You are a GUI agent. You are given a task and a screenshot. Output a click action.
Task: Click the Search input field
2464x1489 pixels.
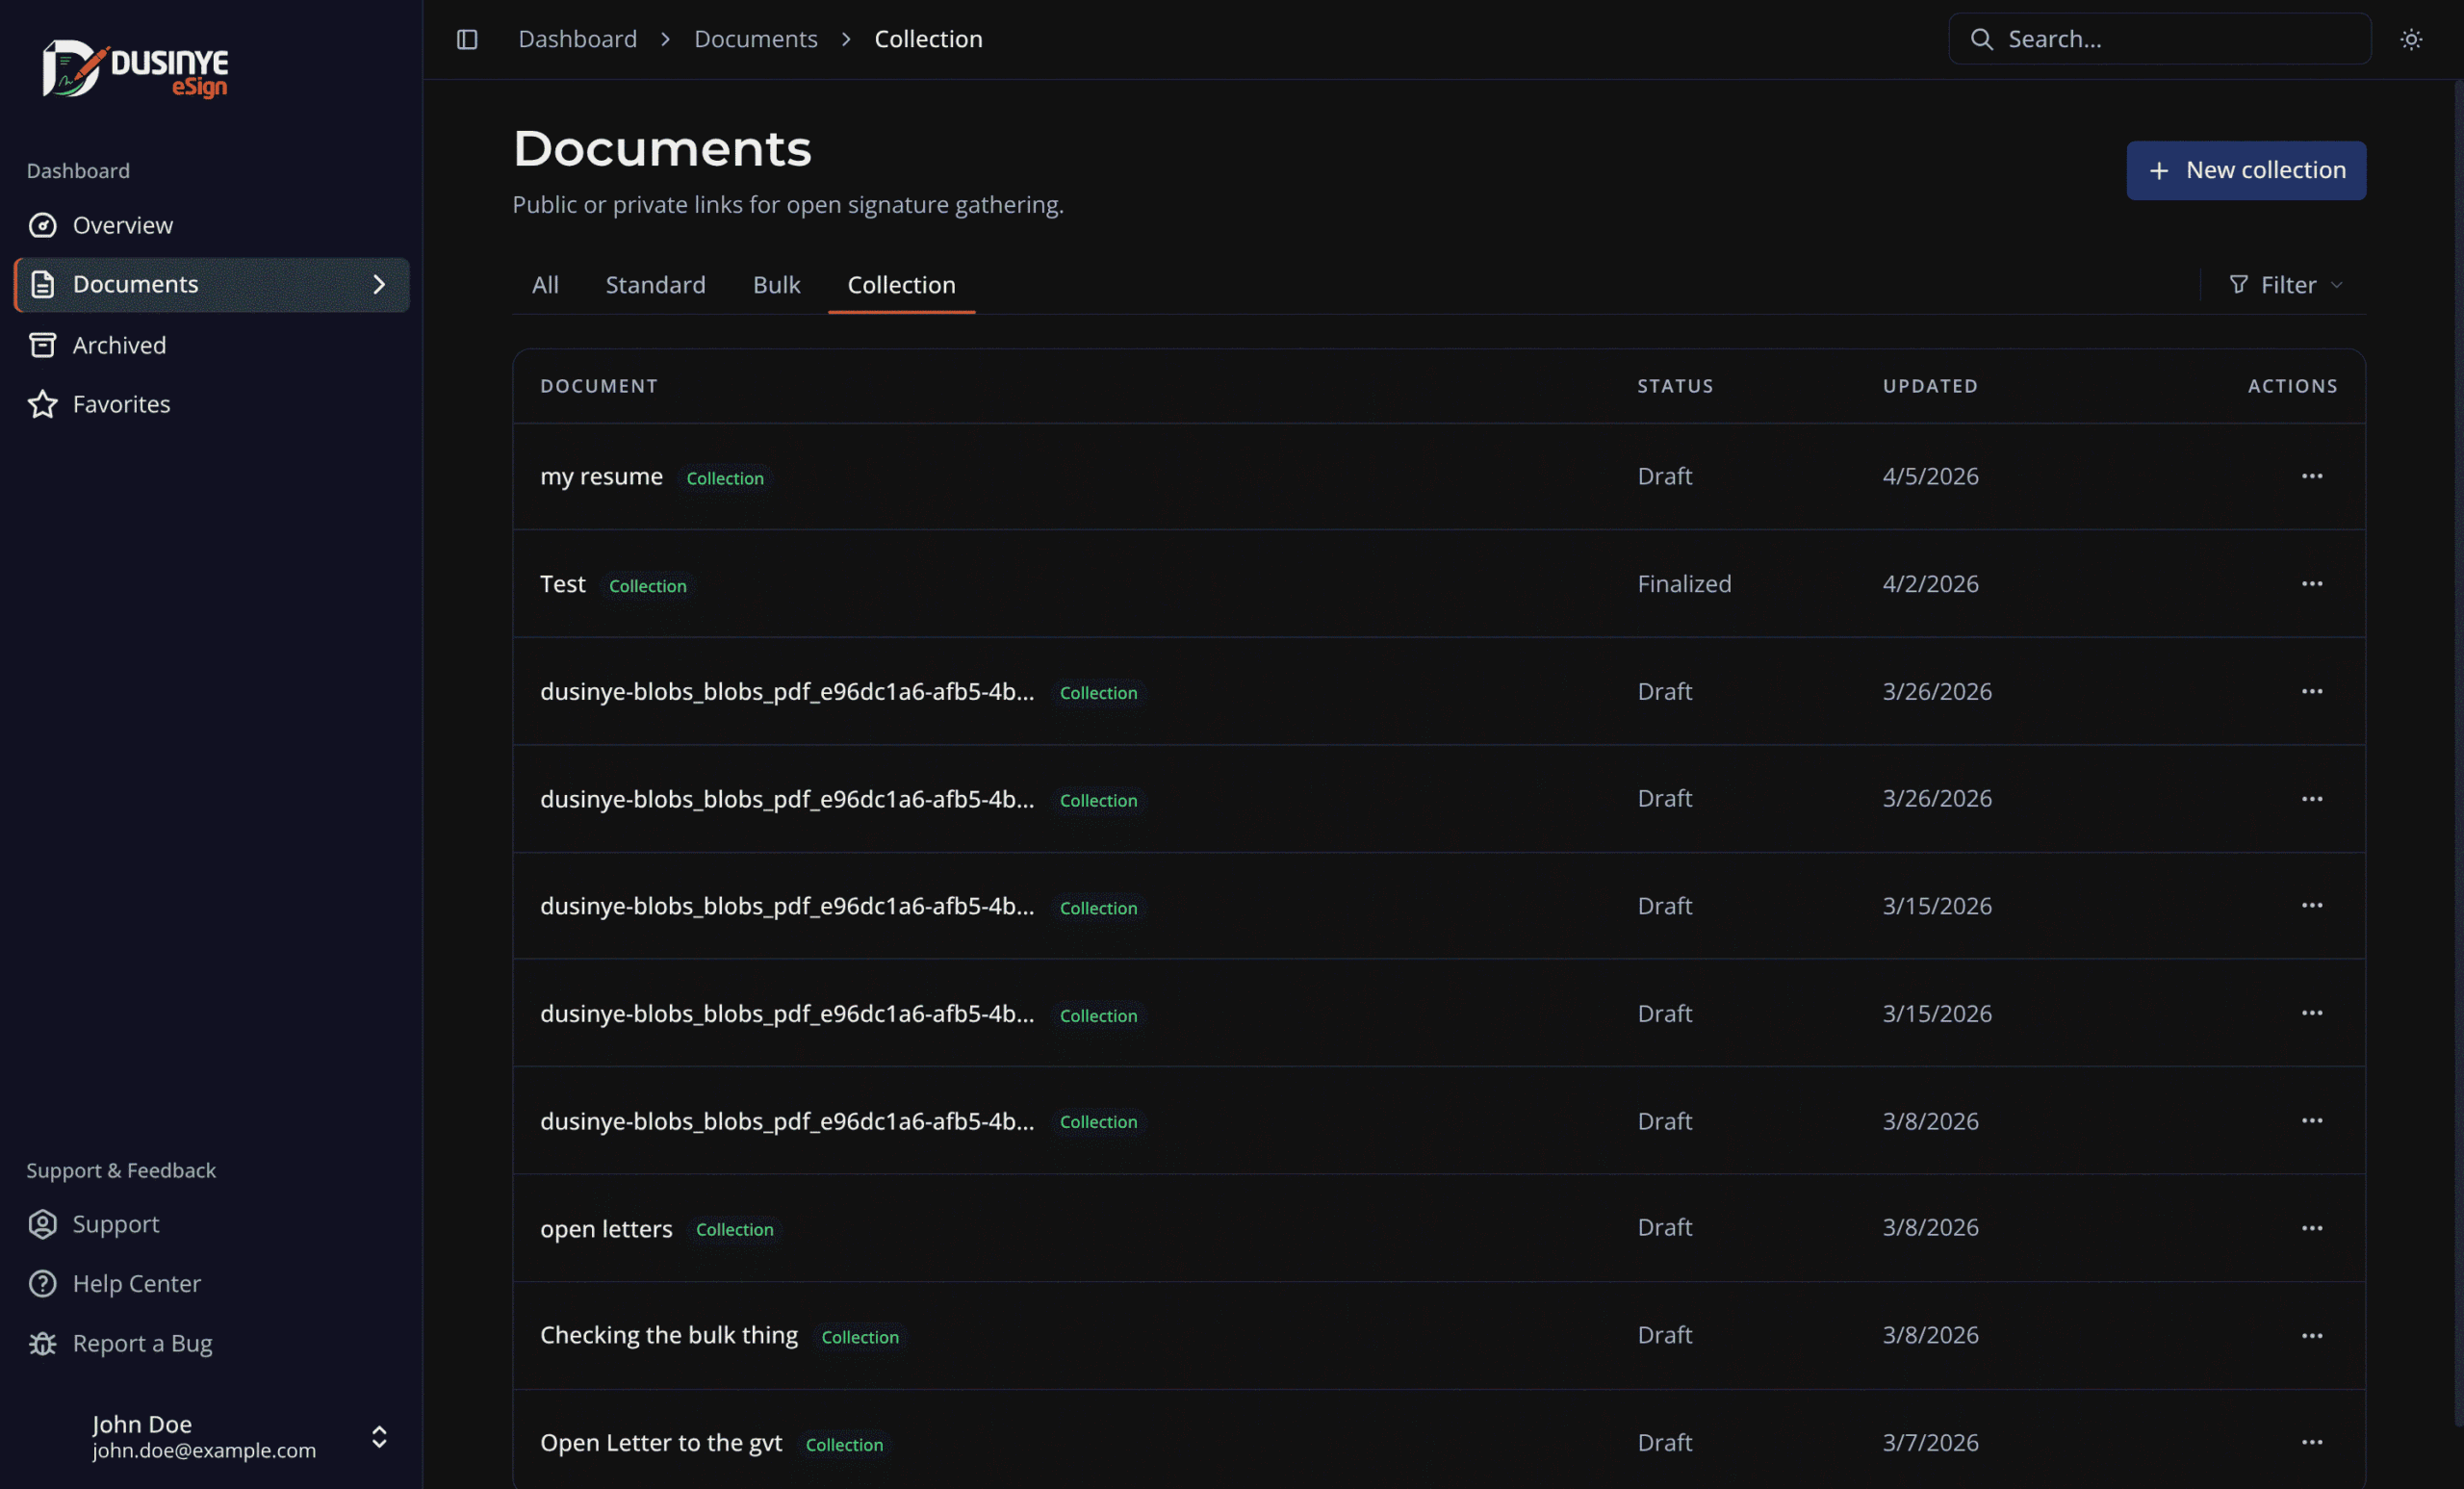tap(2160, 39)
